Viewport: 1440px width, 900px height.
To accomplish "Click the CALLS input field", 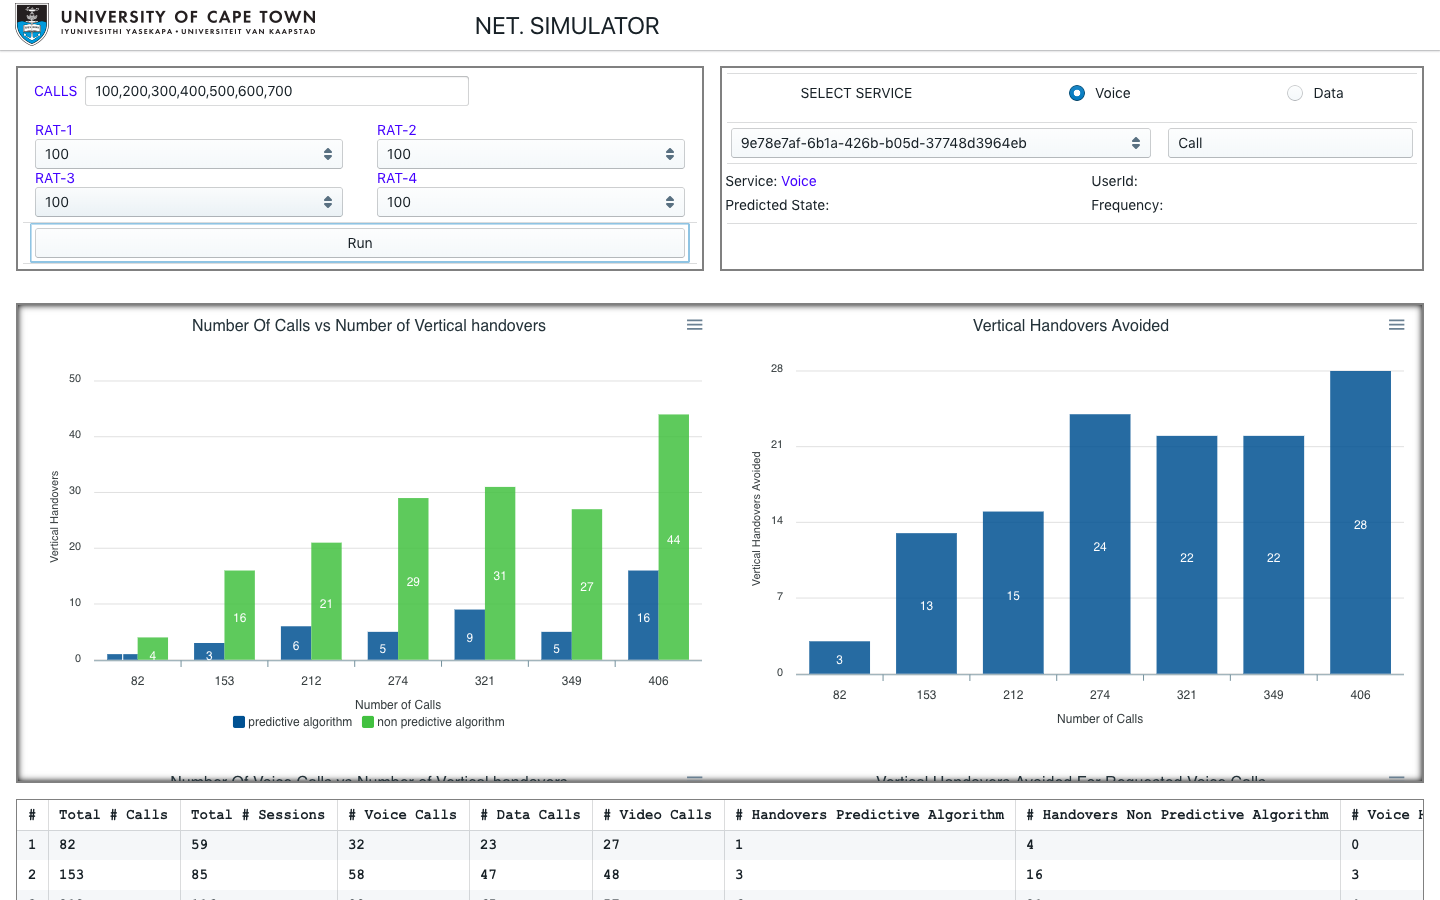I will pos(277,91).
